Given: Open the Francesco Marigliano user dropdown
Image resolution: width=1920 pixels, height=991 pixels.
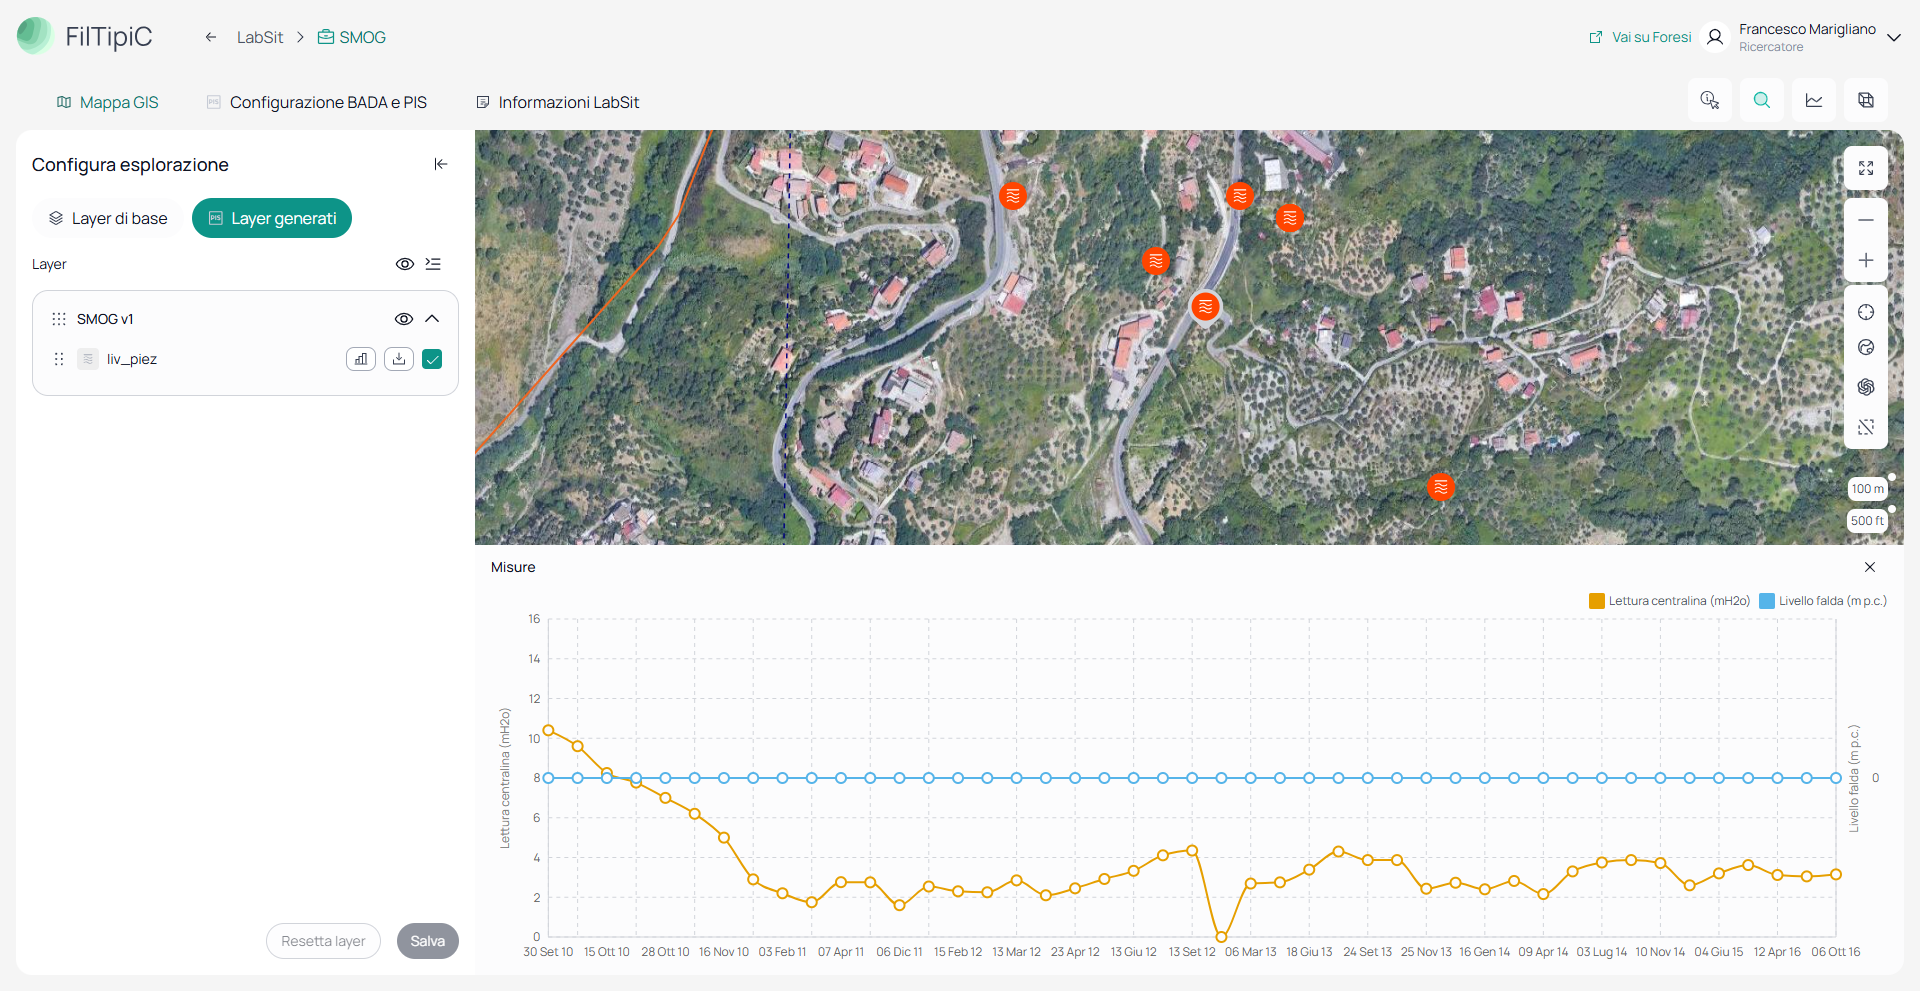Looking at the screenshot, I should coord(1894,37).
